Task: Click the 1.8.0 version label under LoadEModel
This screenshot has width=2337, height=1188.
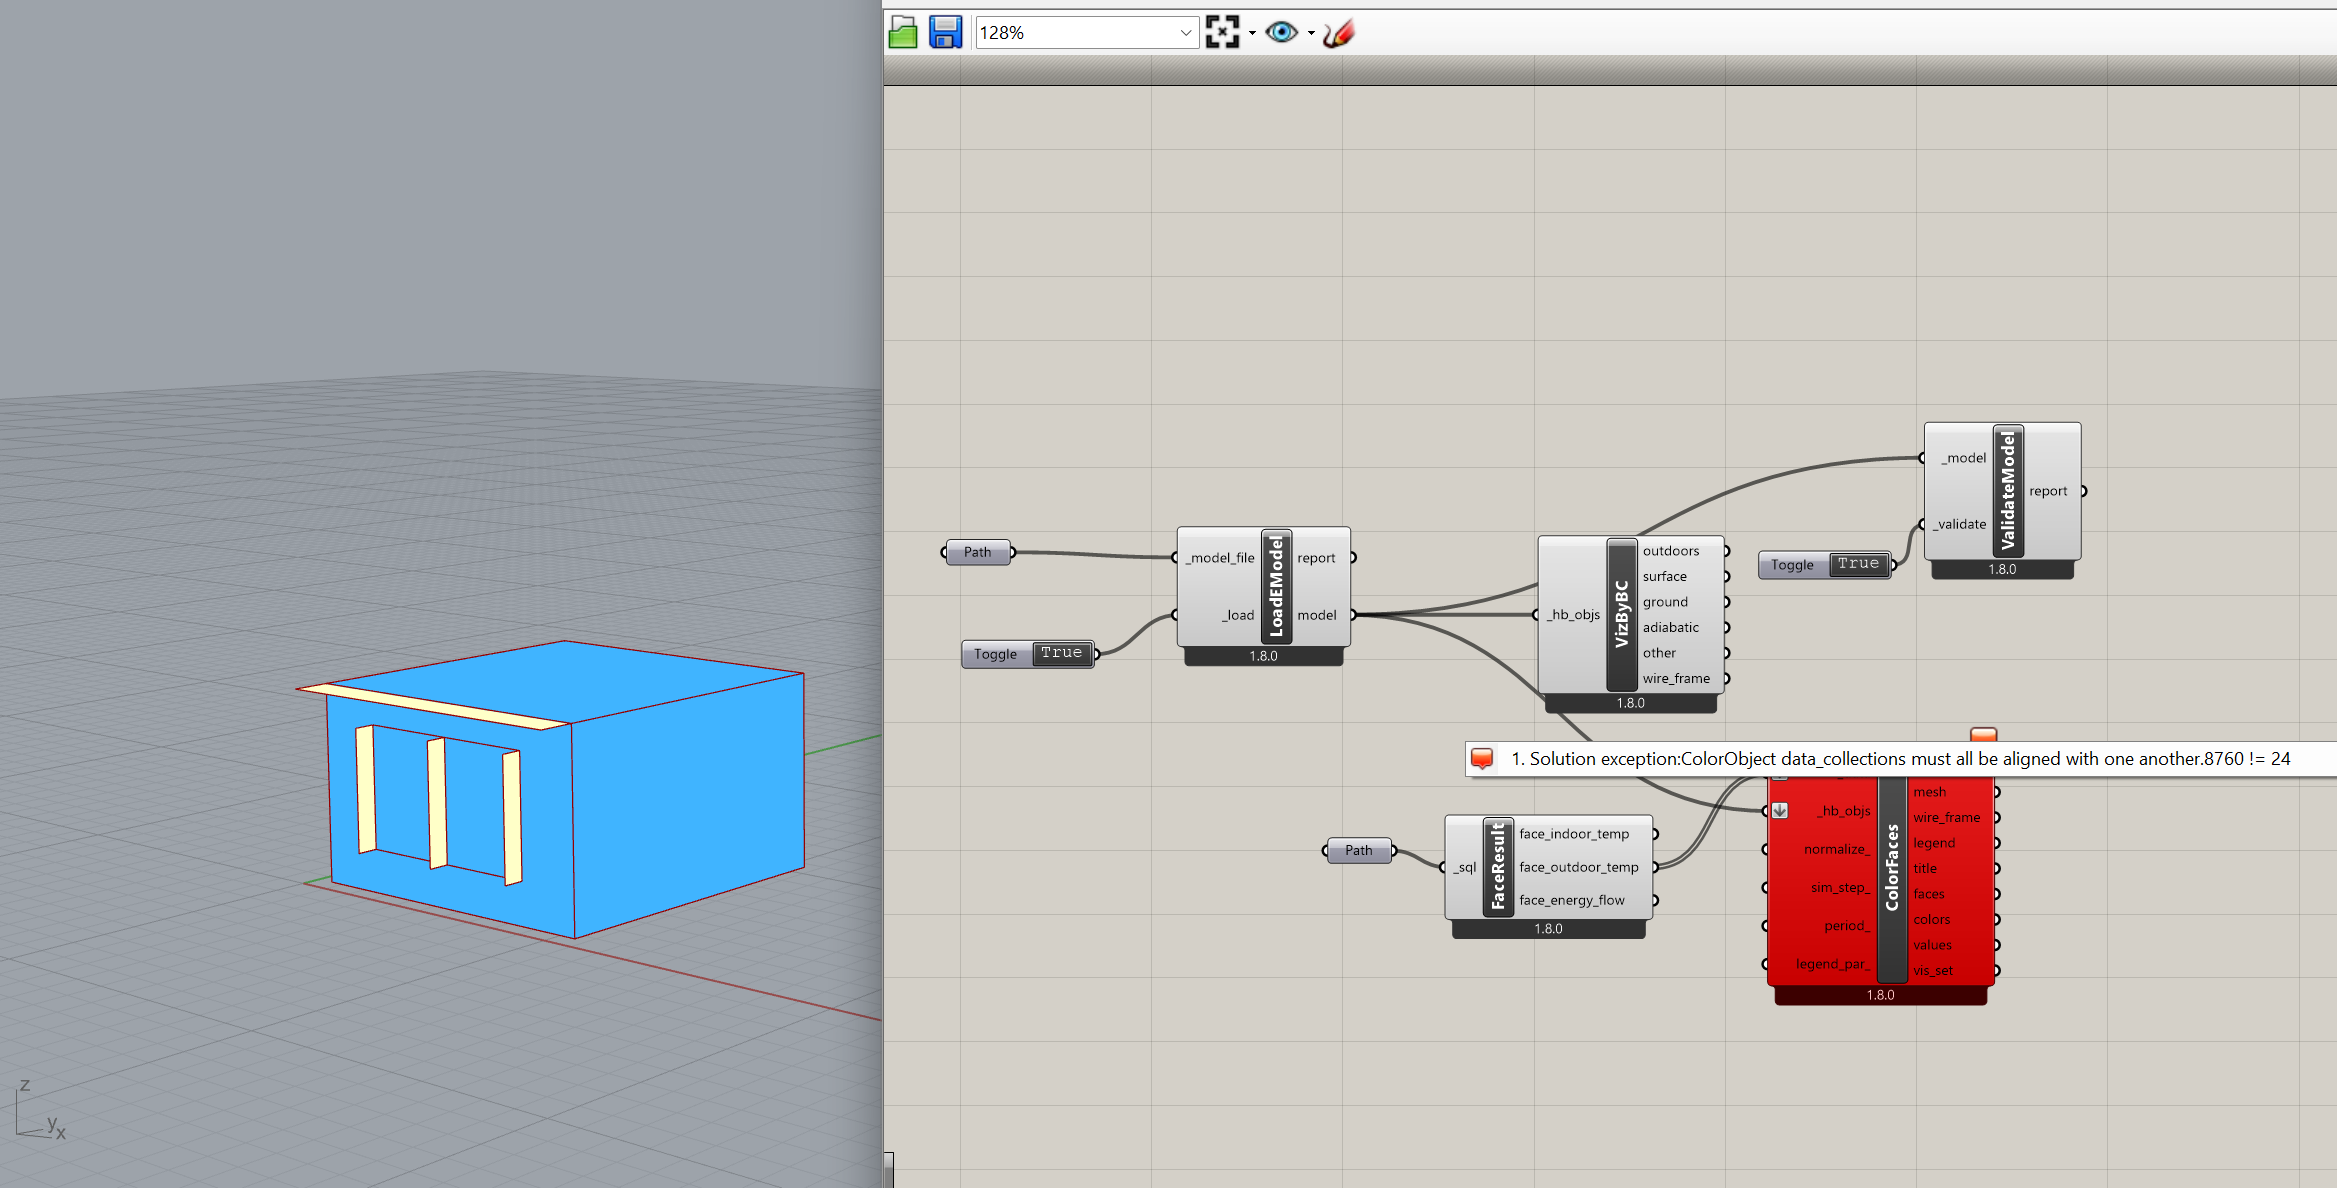Action: click(x=1263, y=656)
